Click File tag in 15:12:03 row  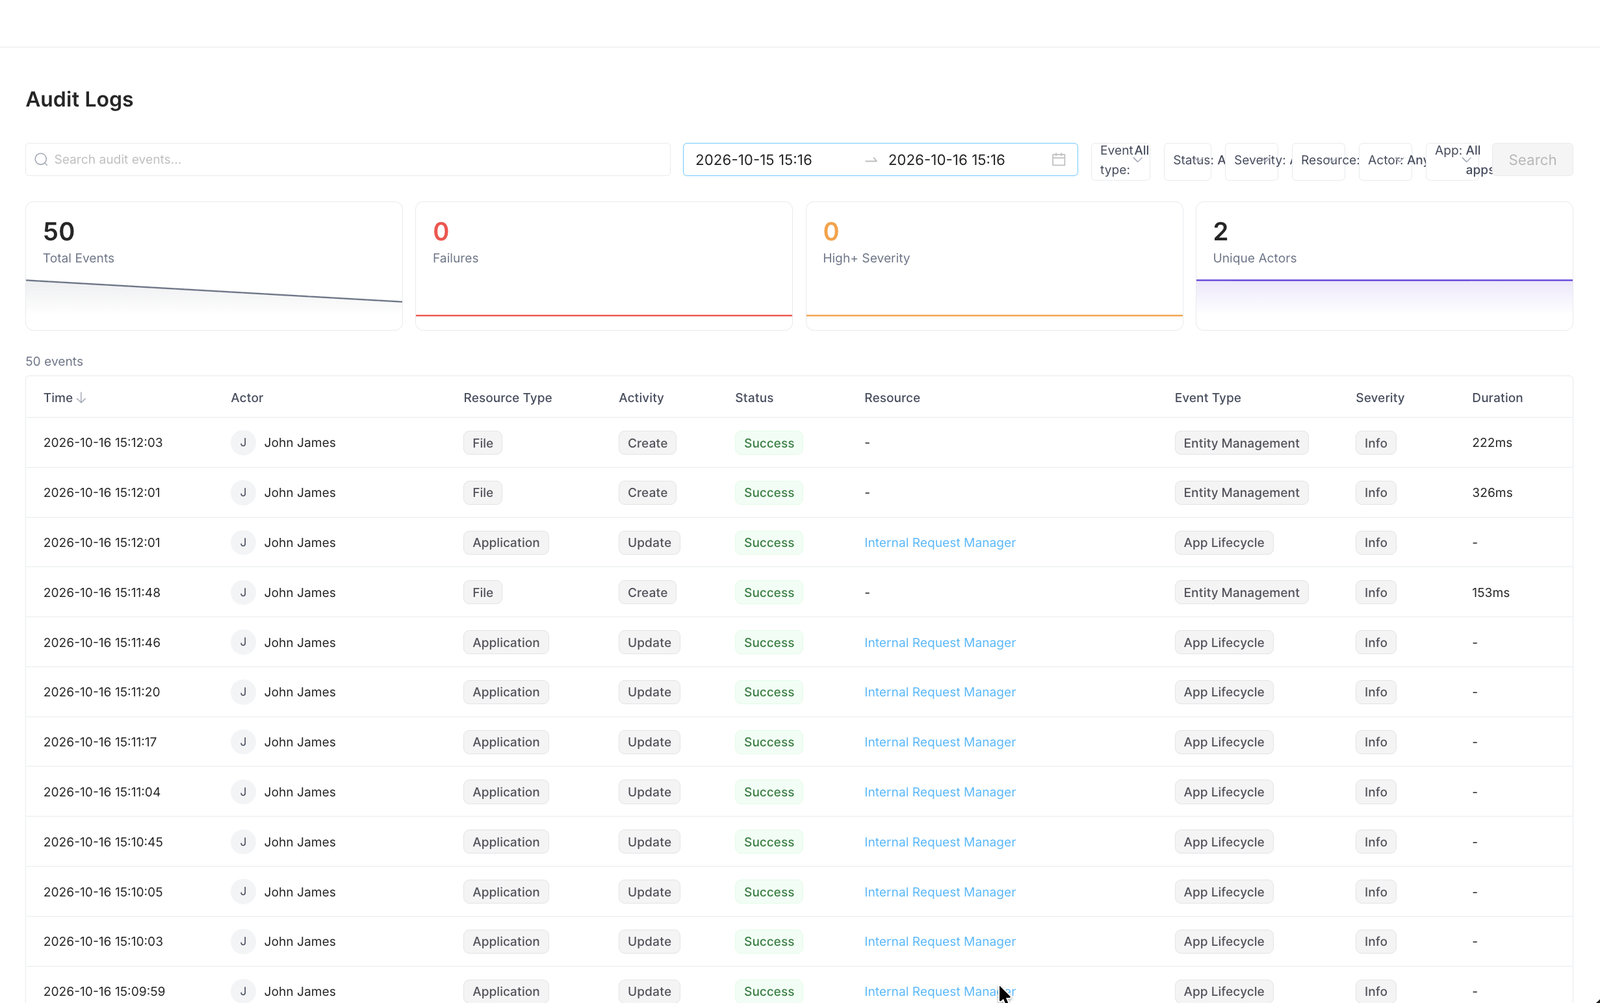(483, 443)
